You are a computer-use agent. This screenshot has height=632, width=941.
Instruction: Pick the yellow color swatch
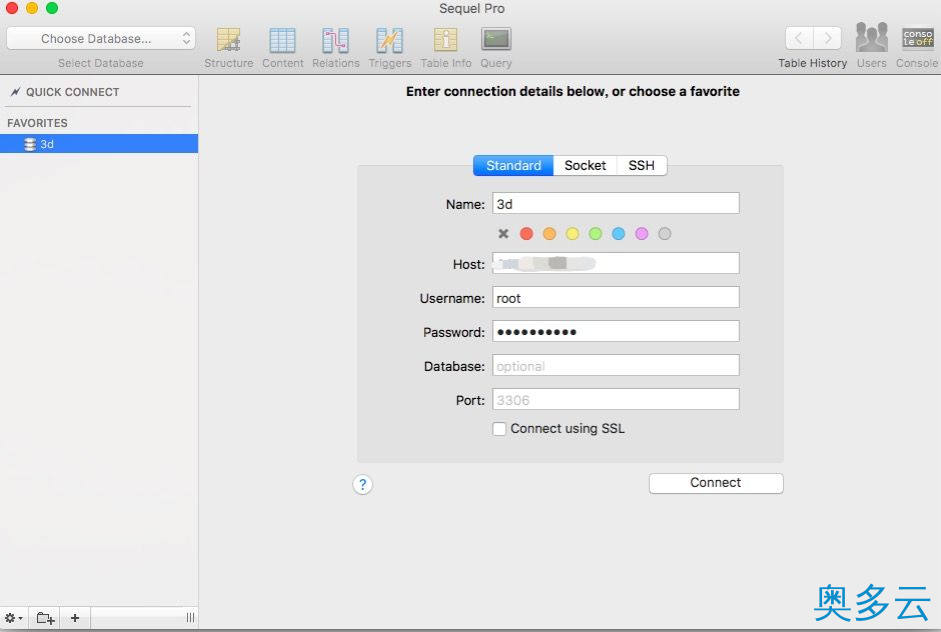tap(573, 233)
